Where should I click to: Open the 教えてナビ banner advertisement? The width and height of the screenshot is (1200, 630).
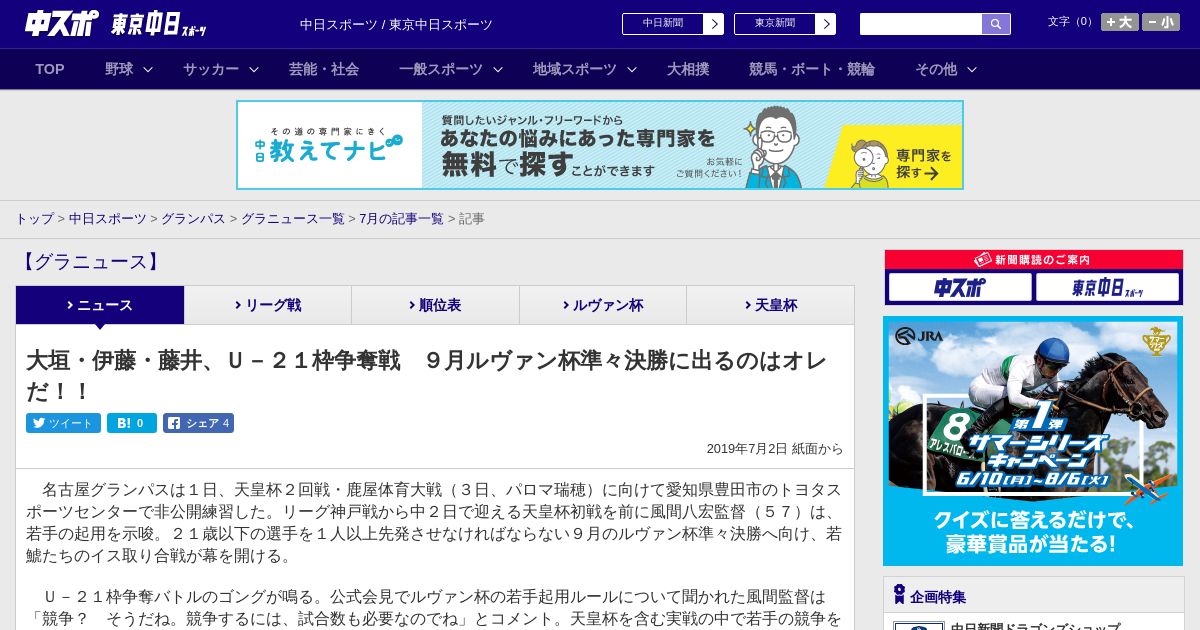(x=600, y=145)
